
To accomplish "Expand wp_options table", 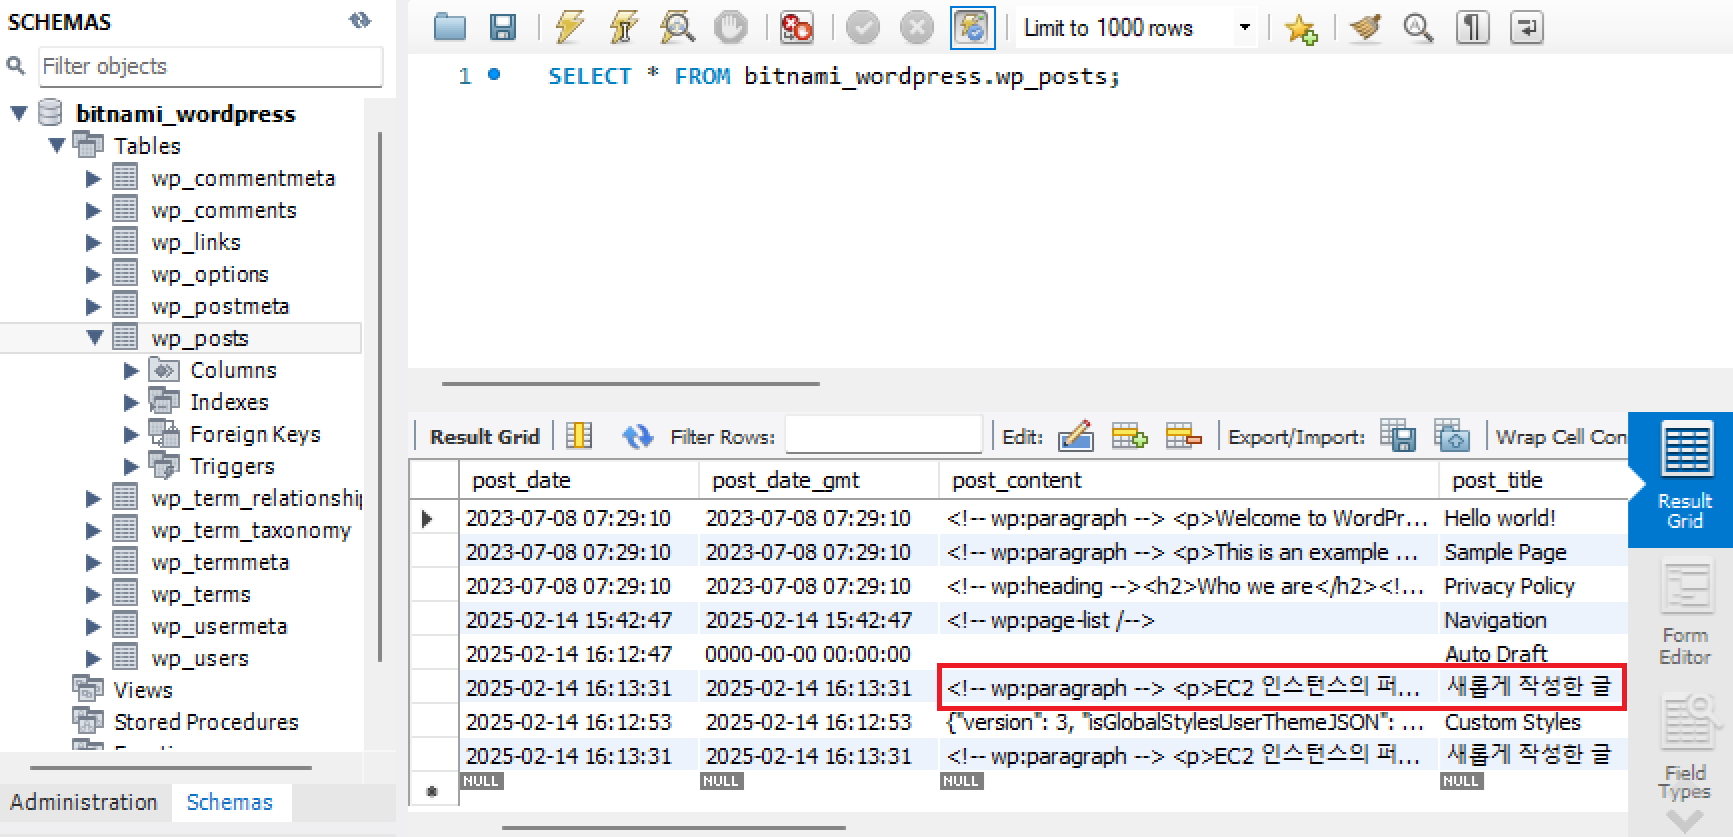I will tap(94, 275).
